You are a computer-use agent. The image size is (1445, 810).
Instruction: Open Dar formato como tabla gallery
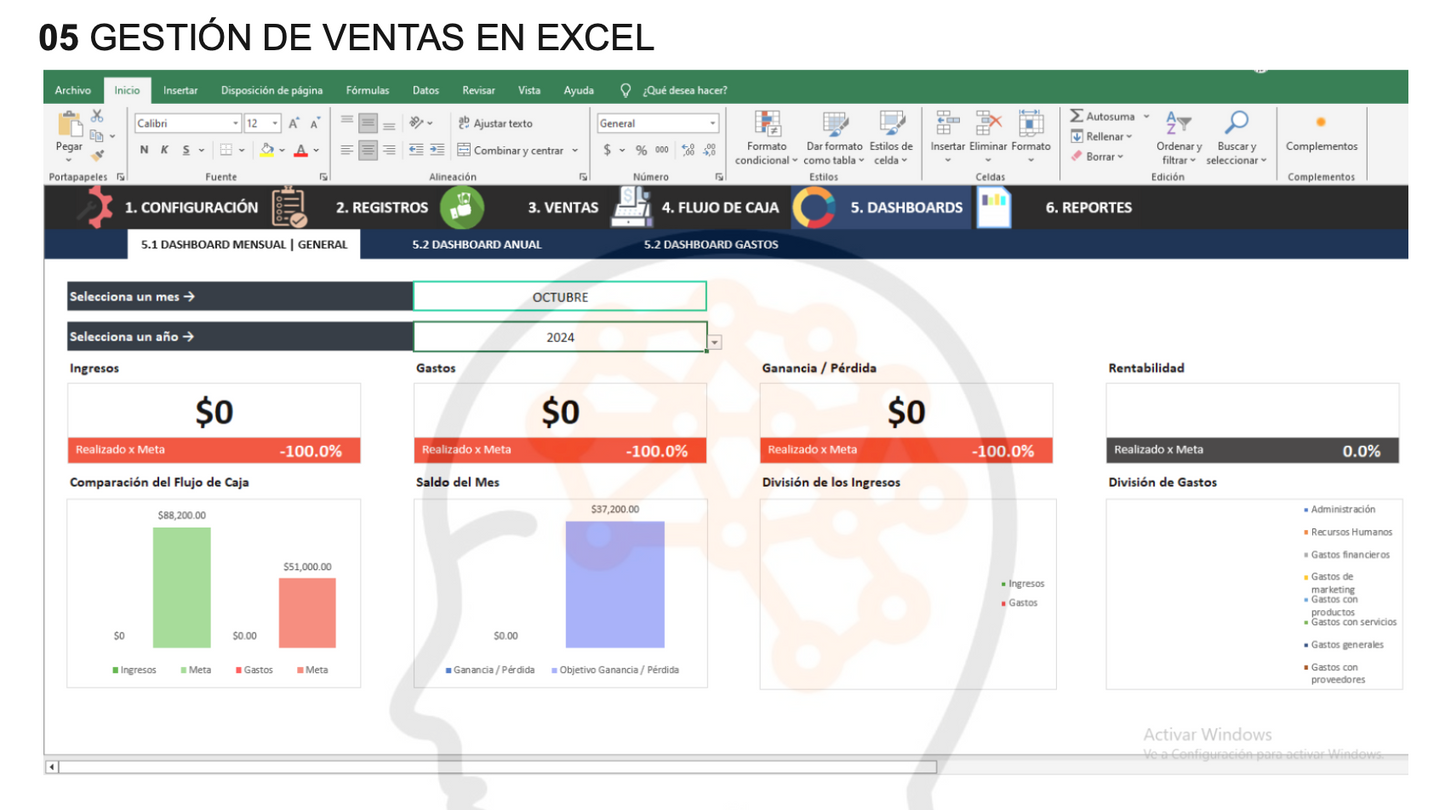pyautogui.click(x=836, y=138)
